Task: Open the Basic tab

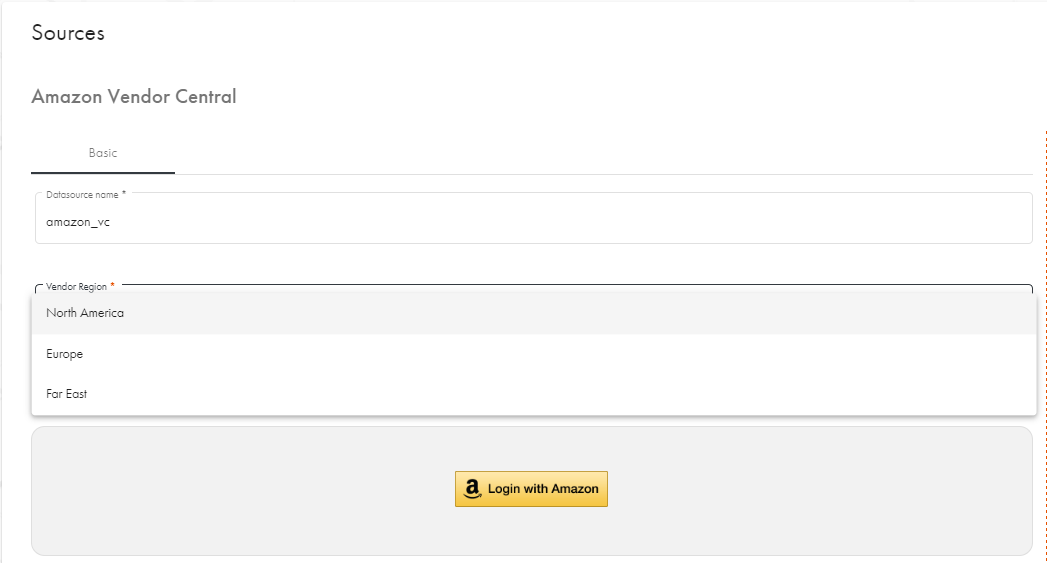Action: coord(103,153)
